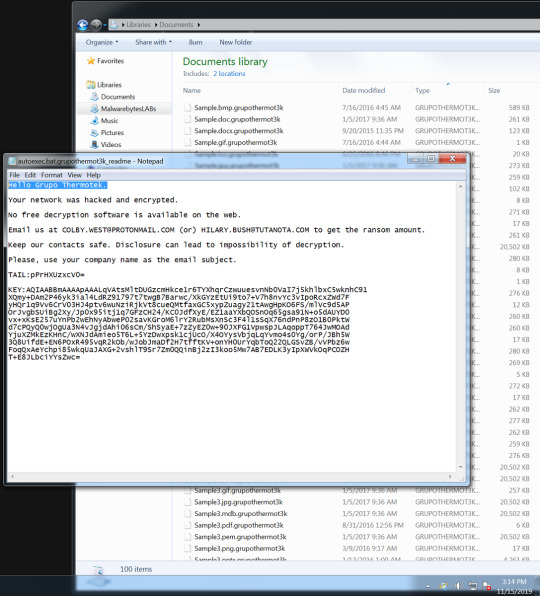Image resolution: width=540 pixels, height=596 pixels.
Task: Click the Music library icon
Action: [95, 121]
